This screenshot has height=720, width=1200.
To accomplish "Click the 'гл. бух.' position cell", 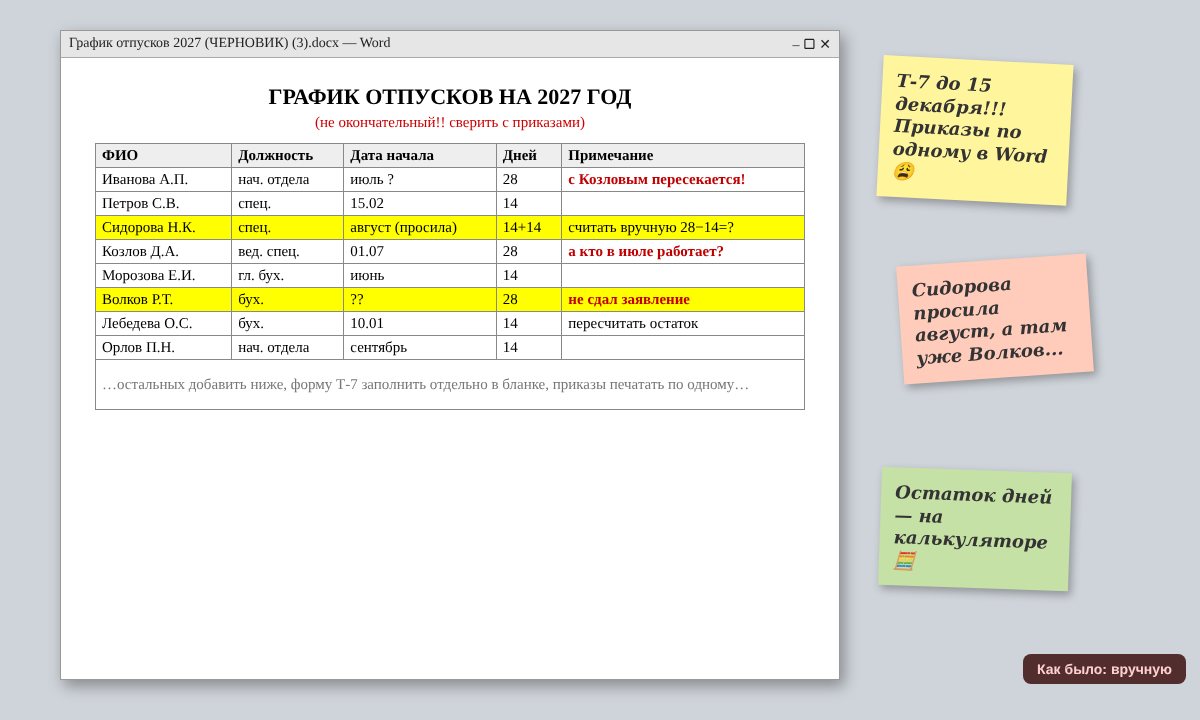I will [288, 276].
